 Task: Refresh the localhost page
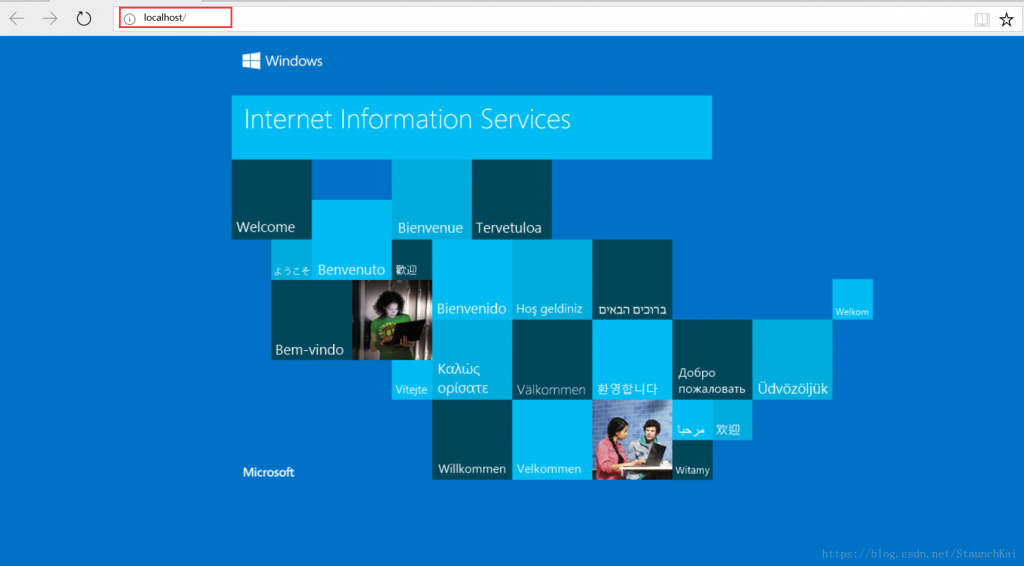pos(84,18)
